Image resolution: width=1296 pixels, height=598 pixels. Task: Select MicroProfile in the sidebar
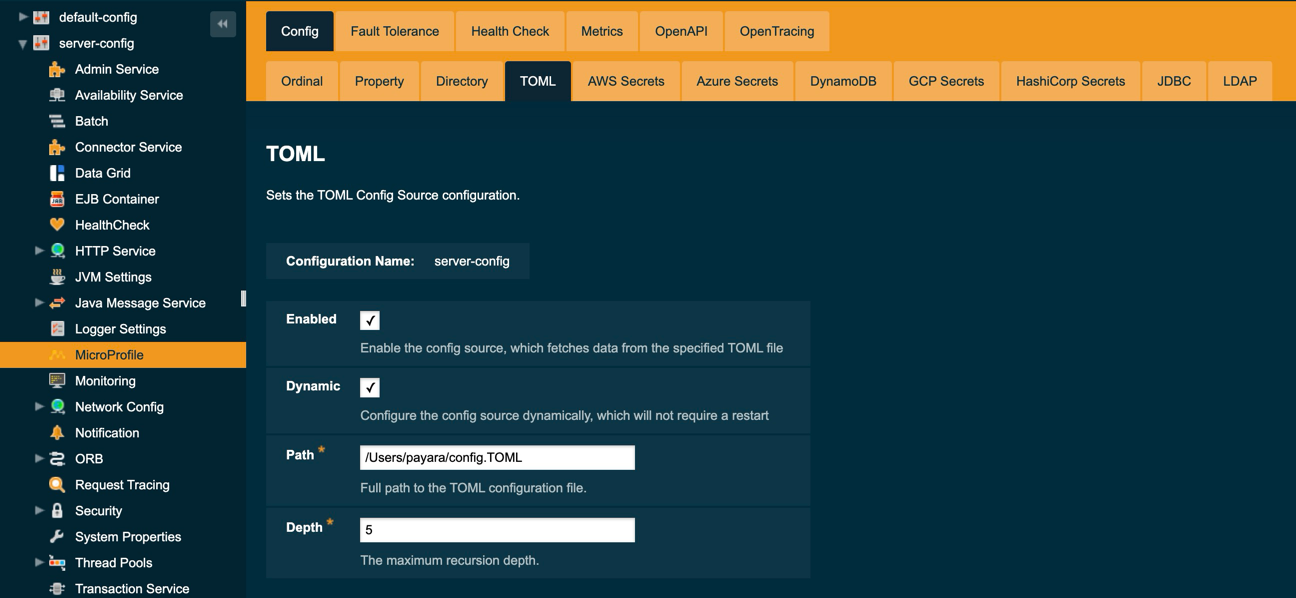point(110,354)
